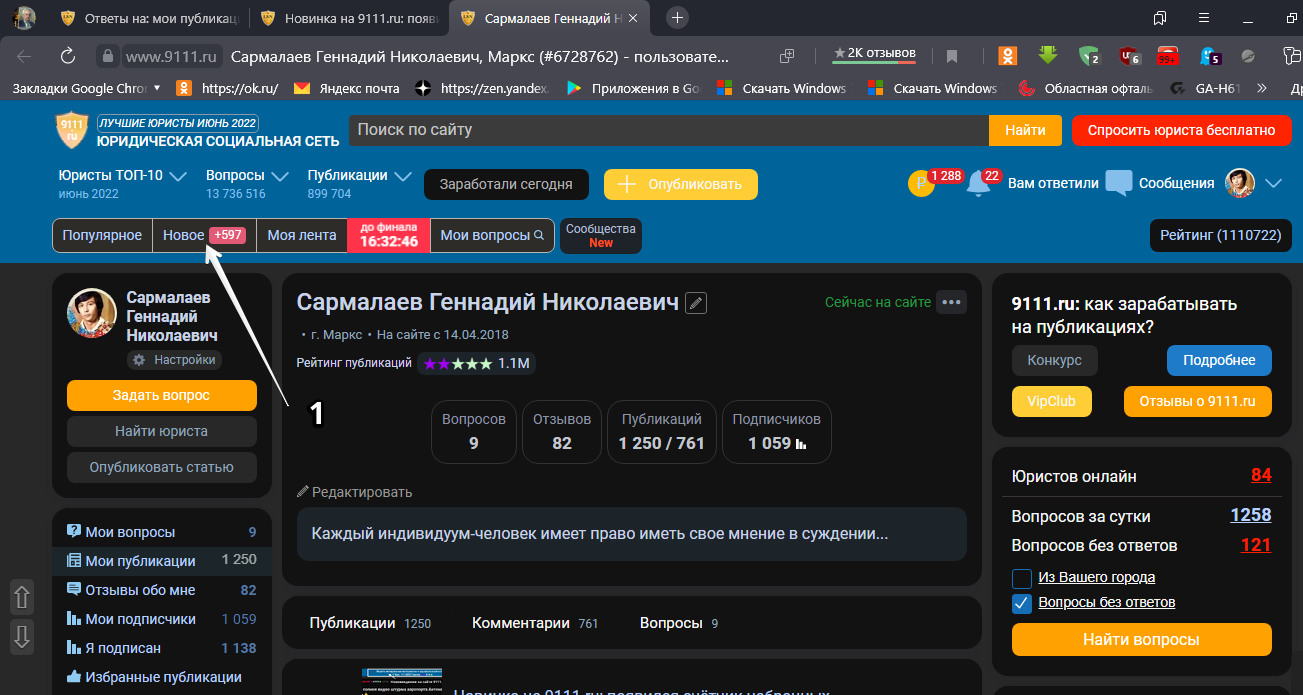Click the pencil icon next to the profile name

(x=696, y=302)
